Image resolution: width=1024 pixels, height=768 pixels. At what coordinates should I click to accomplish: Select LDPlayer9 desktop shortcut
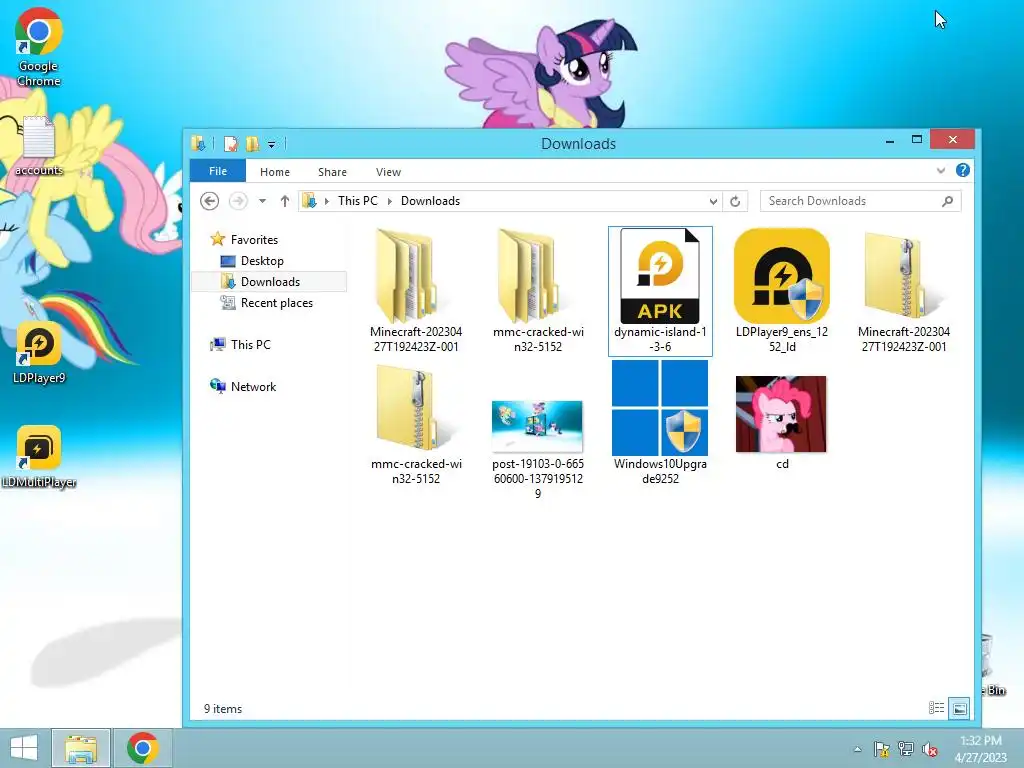pyautogui.click(x=39, y=353)
